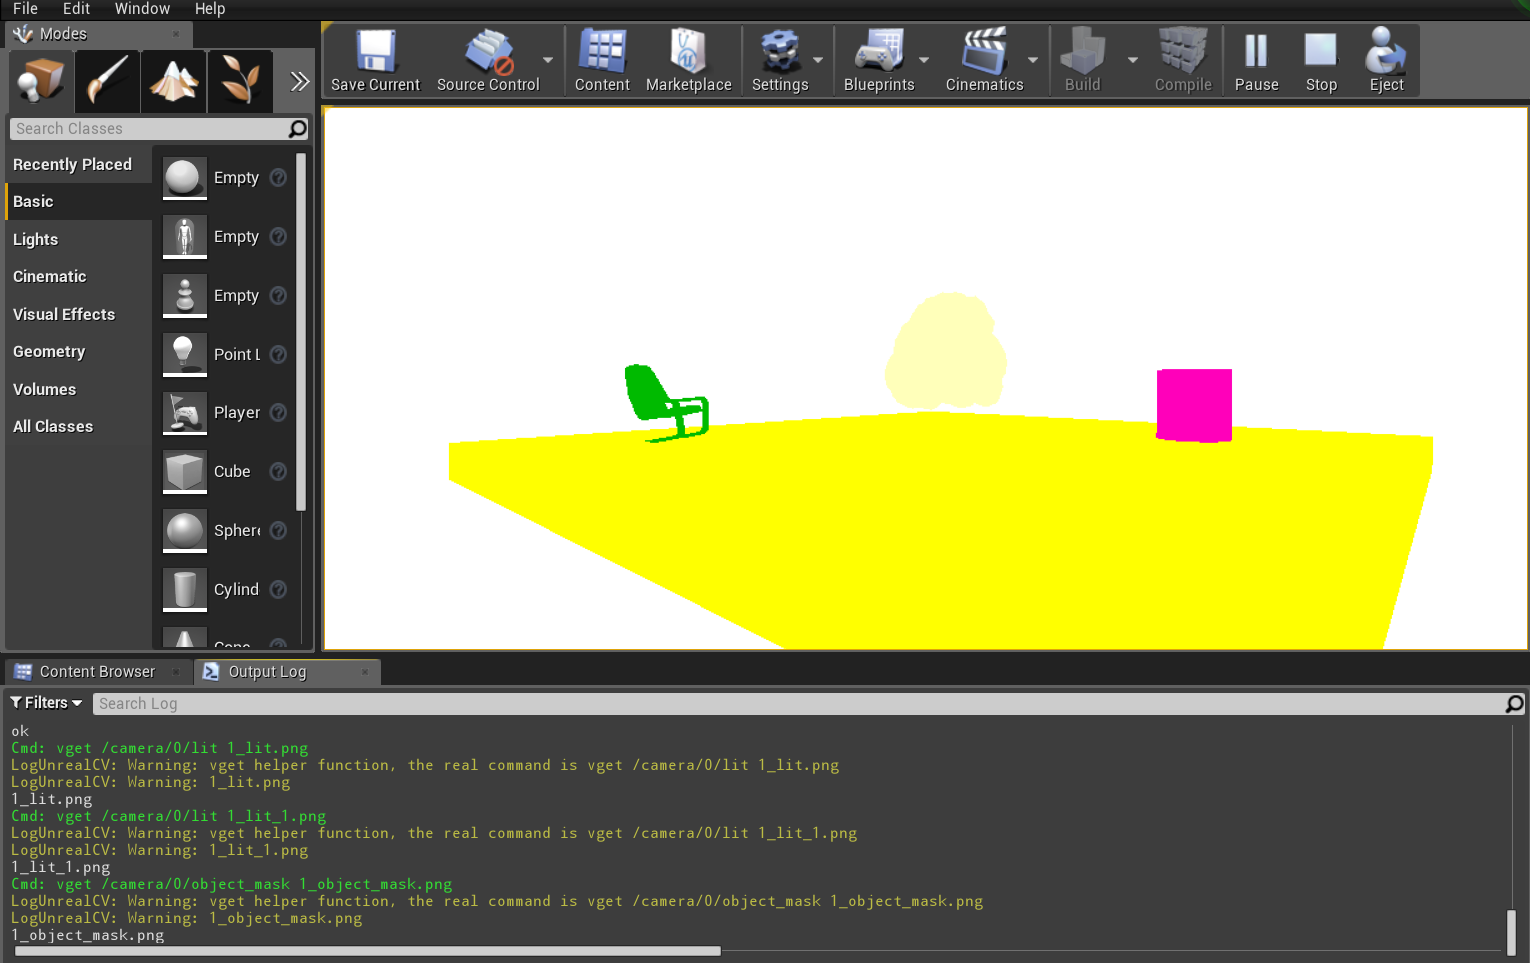1530x963 pixels.
Task: Switch to Paint mode
Action: 107,80
